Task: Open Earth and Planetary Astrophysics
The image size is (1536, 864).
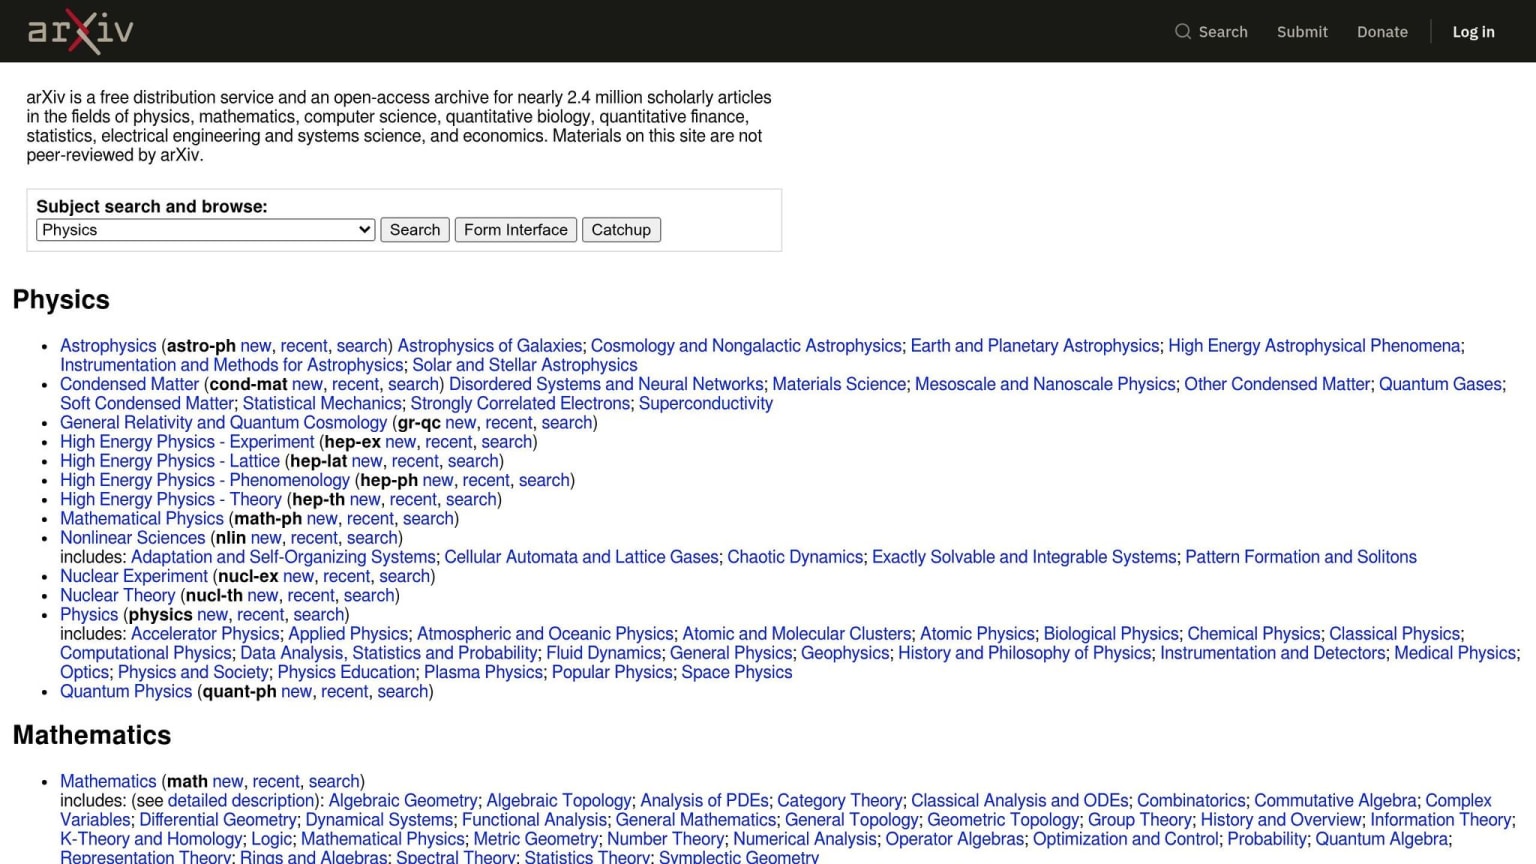Action: (x=1035, y=346)
